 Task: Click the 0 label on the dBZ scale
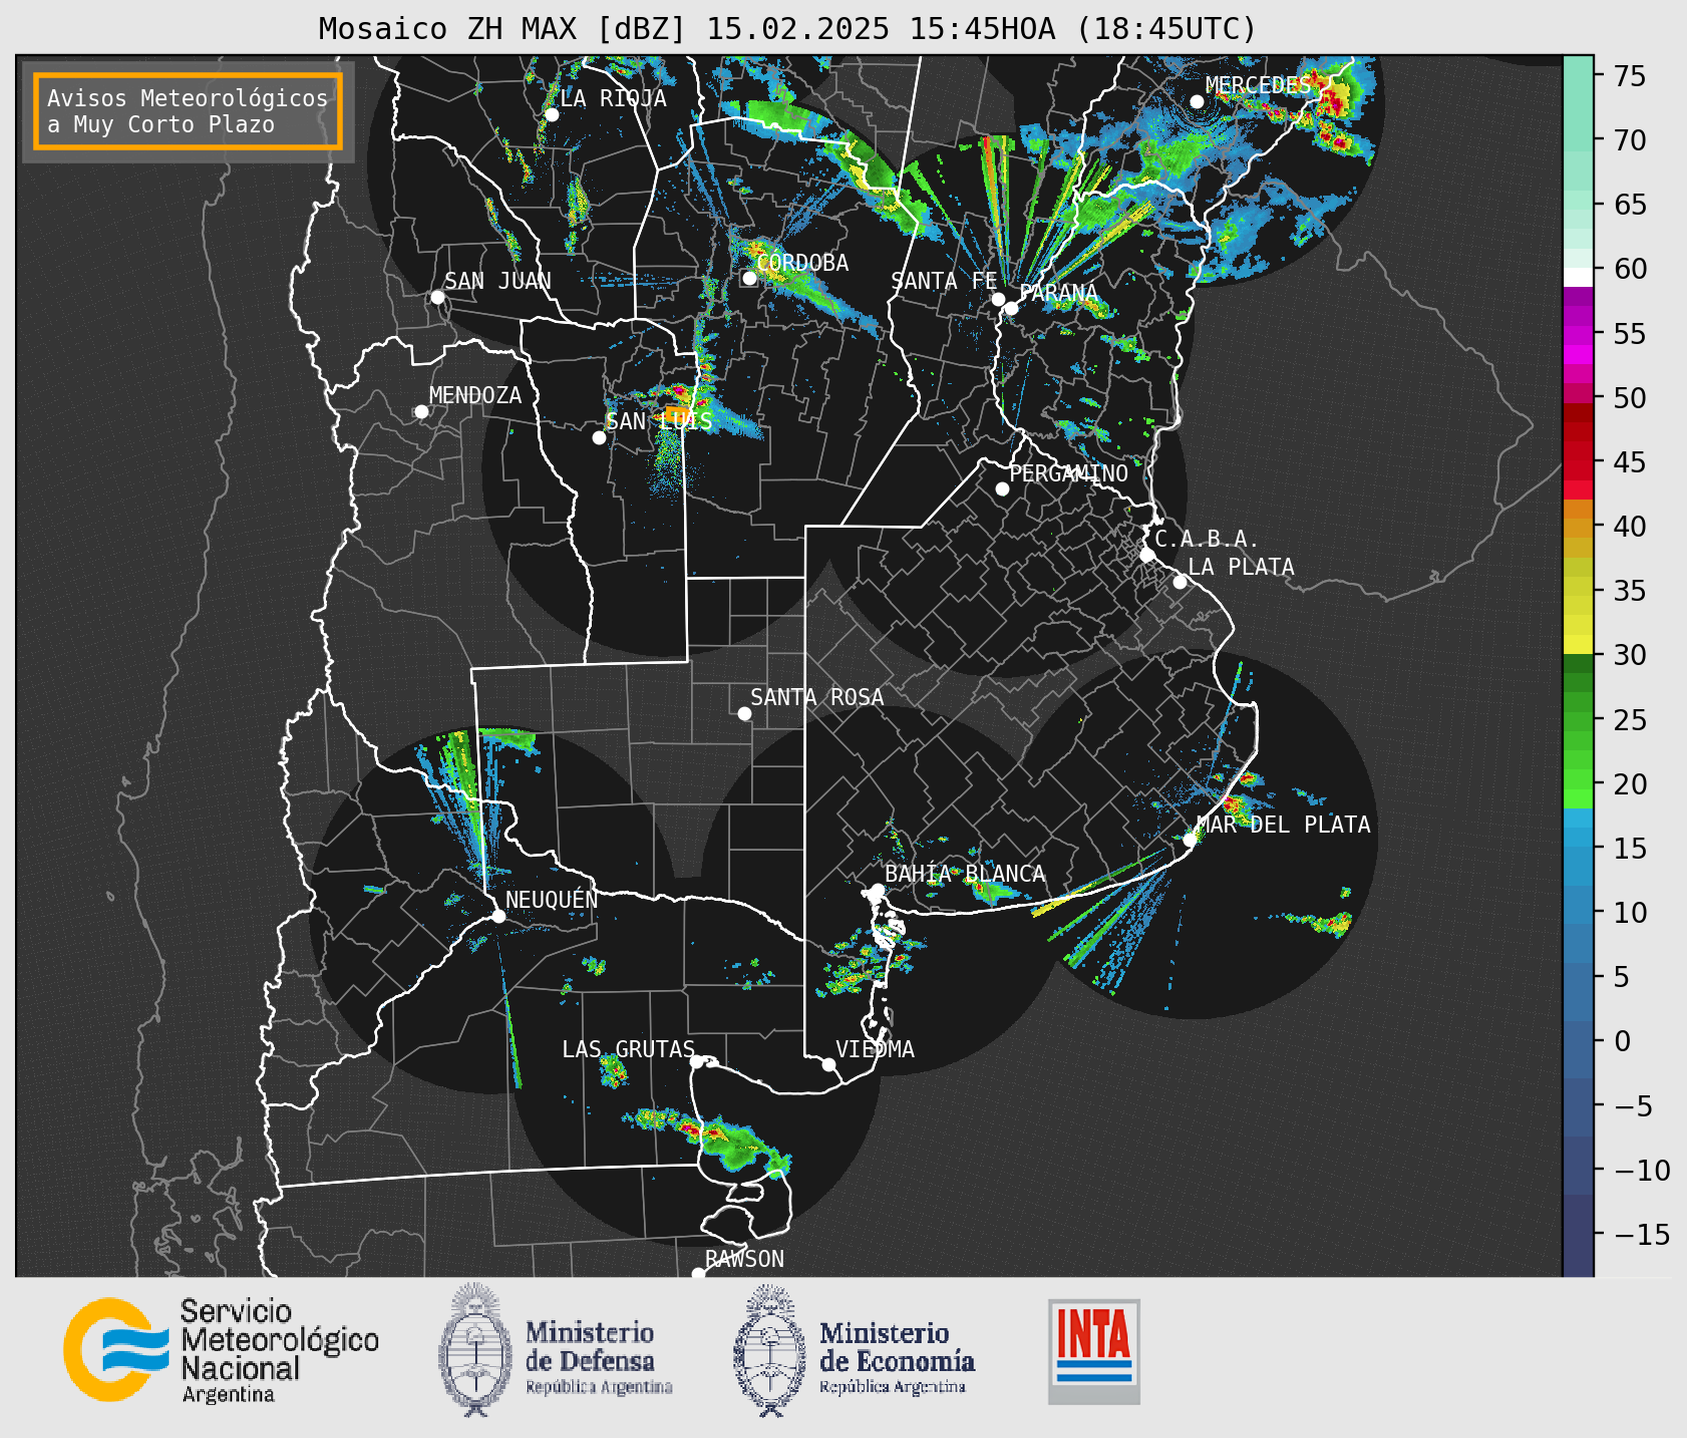coord(1621,1041)
